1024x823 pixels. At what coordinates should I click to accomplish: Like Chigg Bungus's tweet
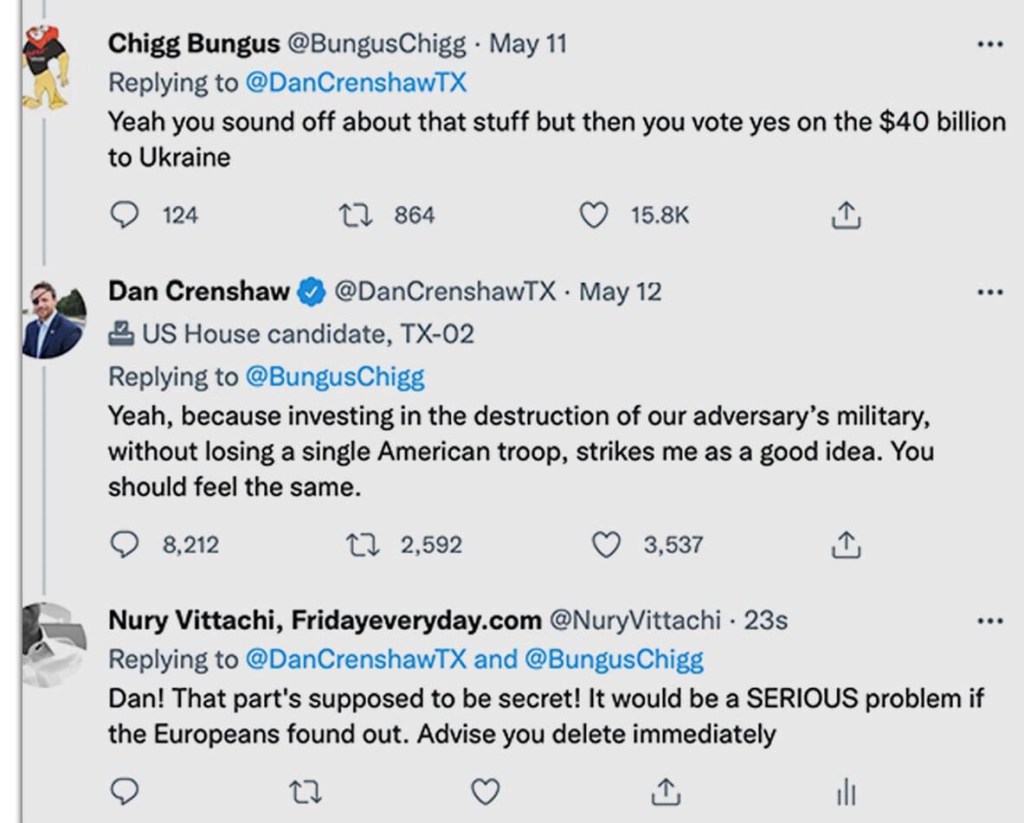click(x=594, y=215)
